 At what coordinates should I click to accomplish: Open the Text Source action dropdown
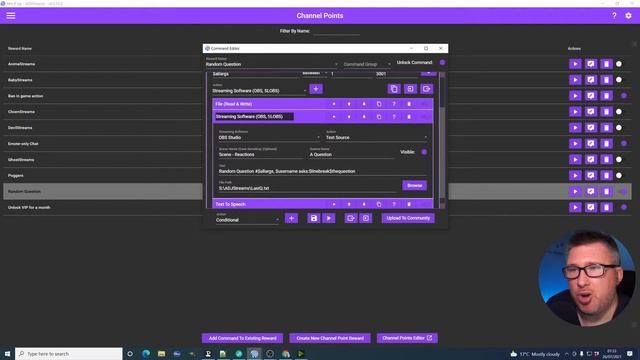(376, 138)
